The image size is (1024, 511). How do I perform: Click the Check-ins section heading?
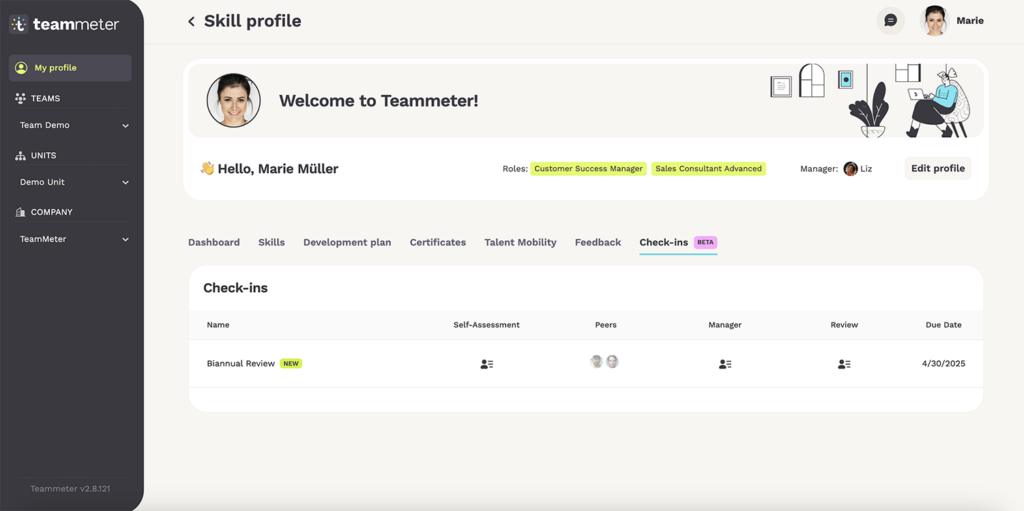pos(235,288)
